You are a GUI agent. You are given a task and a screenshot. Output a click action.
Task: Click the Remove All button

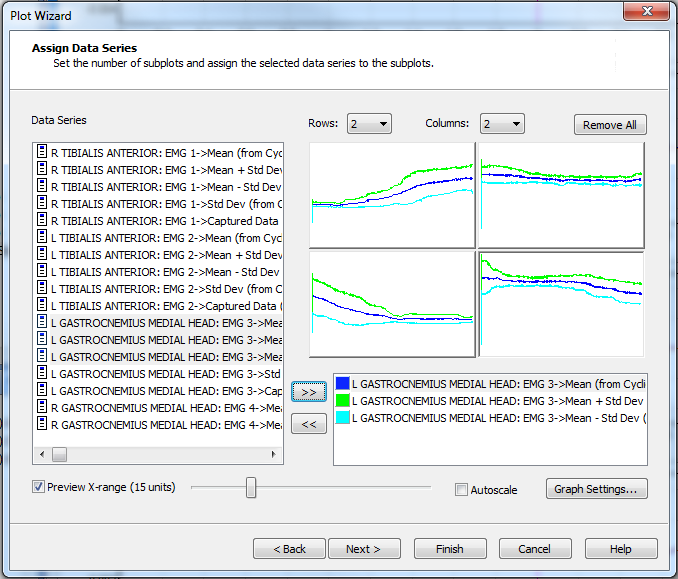pyautogui.click(x=610, y=125)
